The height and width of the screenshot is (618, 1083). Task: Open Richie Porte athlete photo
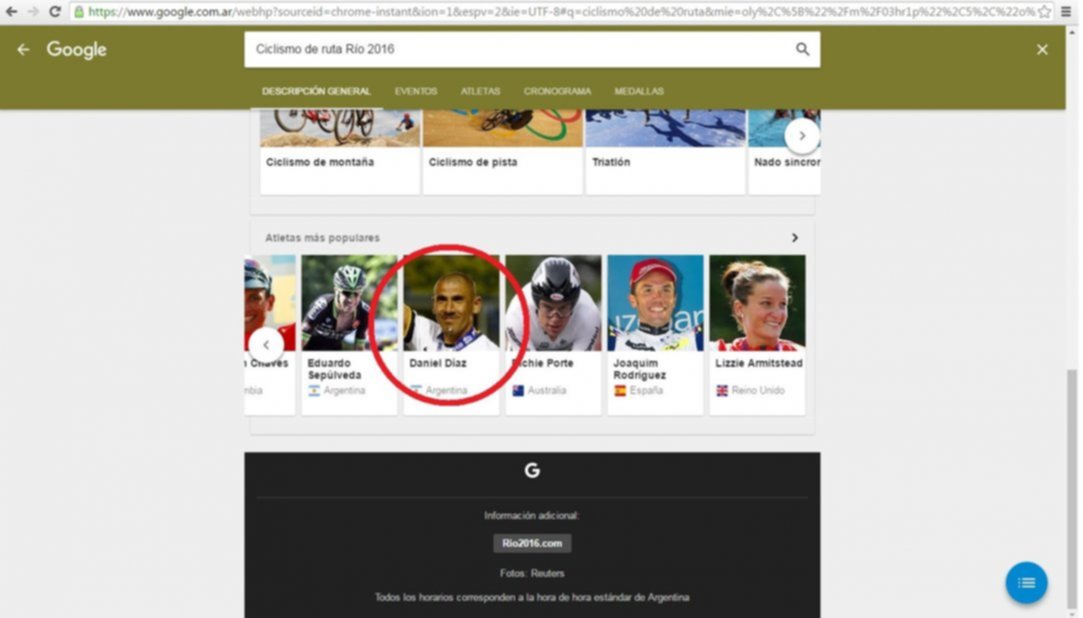[553, 303]
